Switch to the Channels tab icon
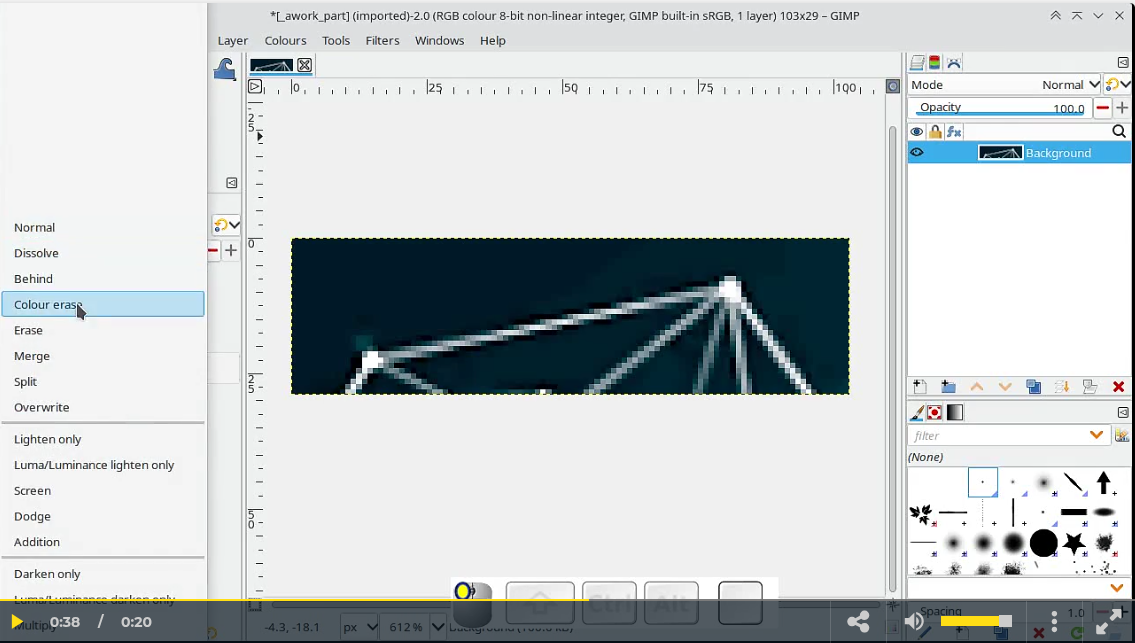The width and height of the screenshot is (1135, 643). coord(935,63)
